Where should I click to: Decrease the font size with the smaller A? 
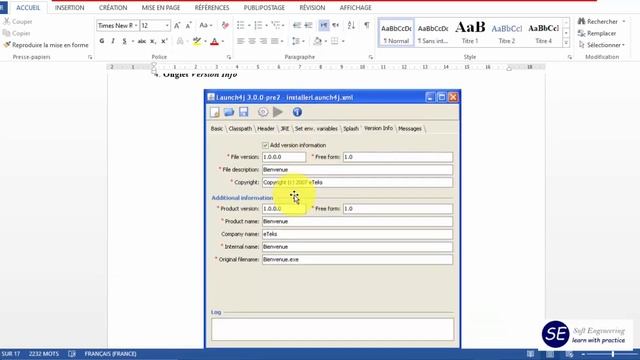pos(189,25)
